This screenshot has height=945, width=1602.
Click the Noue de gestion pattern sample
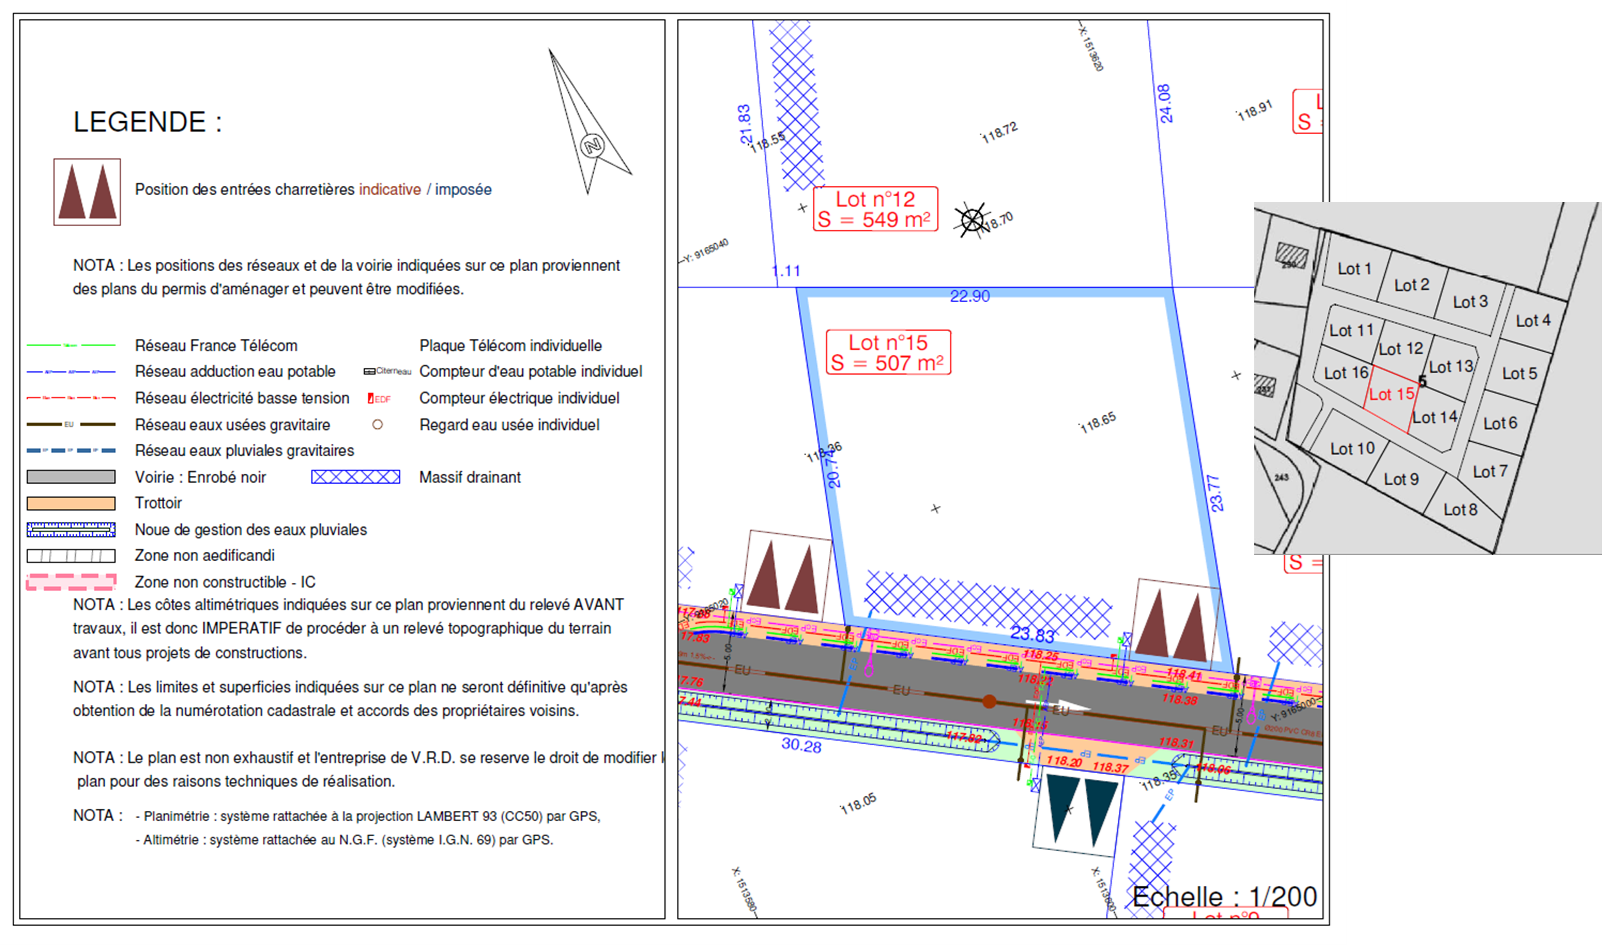coord(71,530)
